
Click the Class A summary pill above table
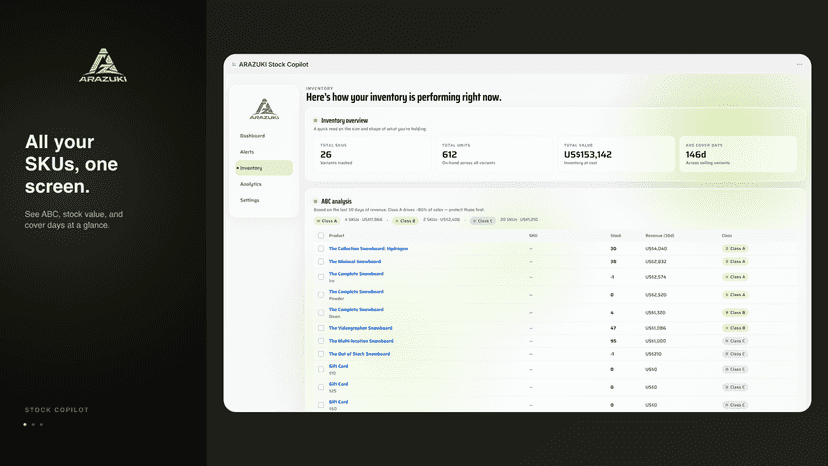[326, 221]
